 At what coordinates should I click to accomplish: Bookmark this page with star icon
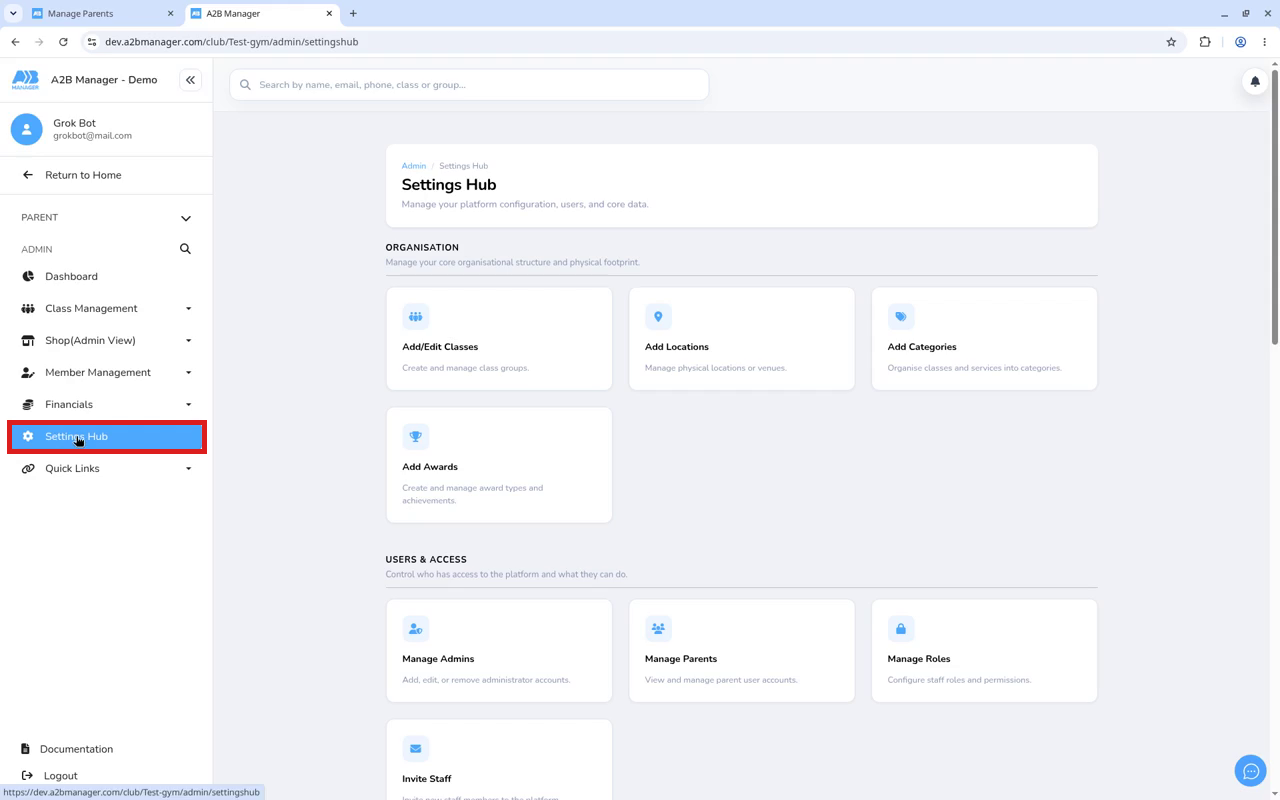[1171, 42]
